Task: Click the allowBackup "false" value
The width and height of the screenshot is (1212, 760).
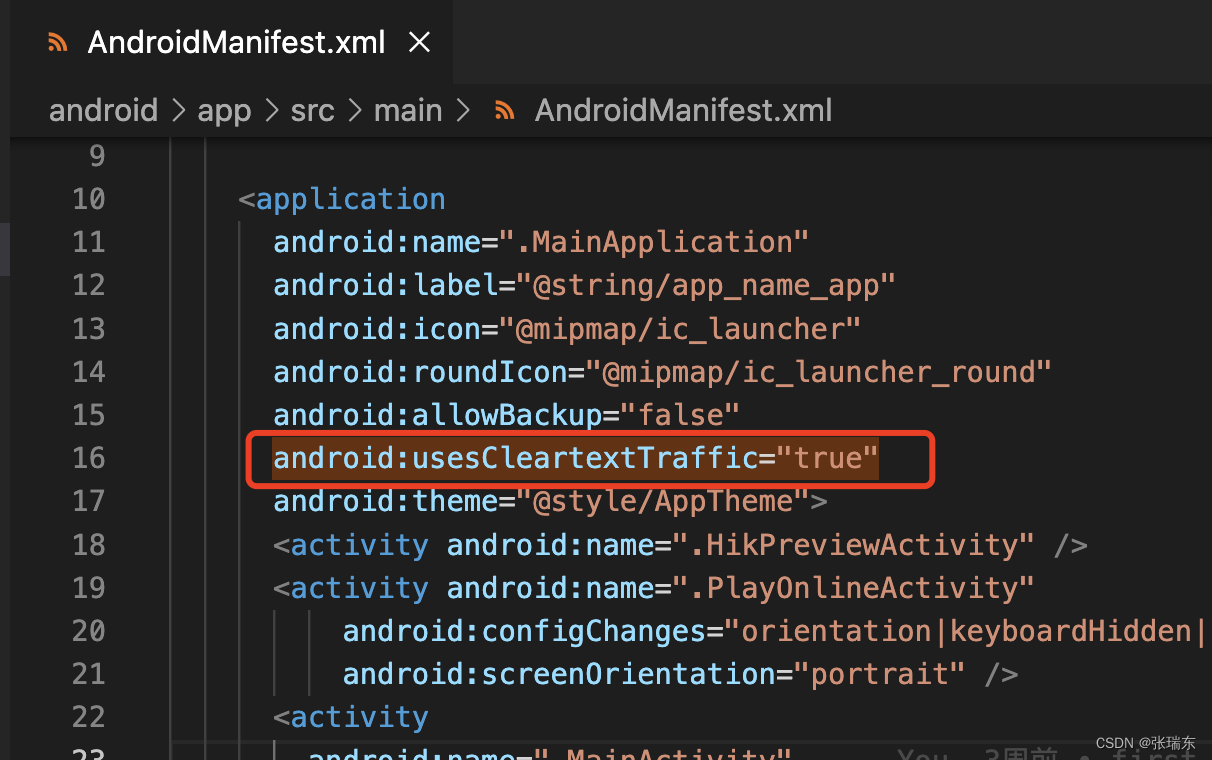Action: (x=679, y=414)
